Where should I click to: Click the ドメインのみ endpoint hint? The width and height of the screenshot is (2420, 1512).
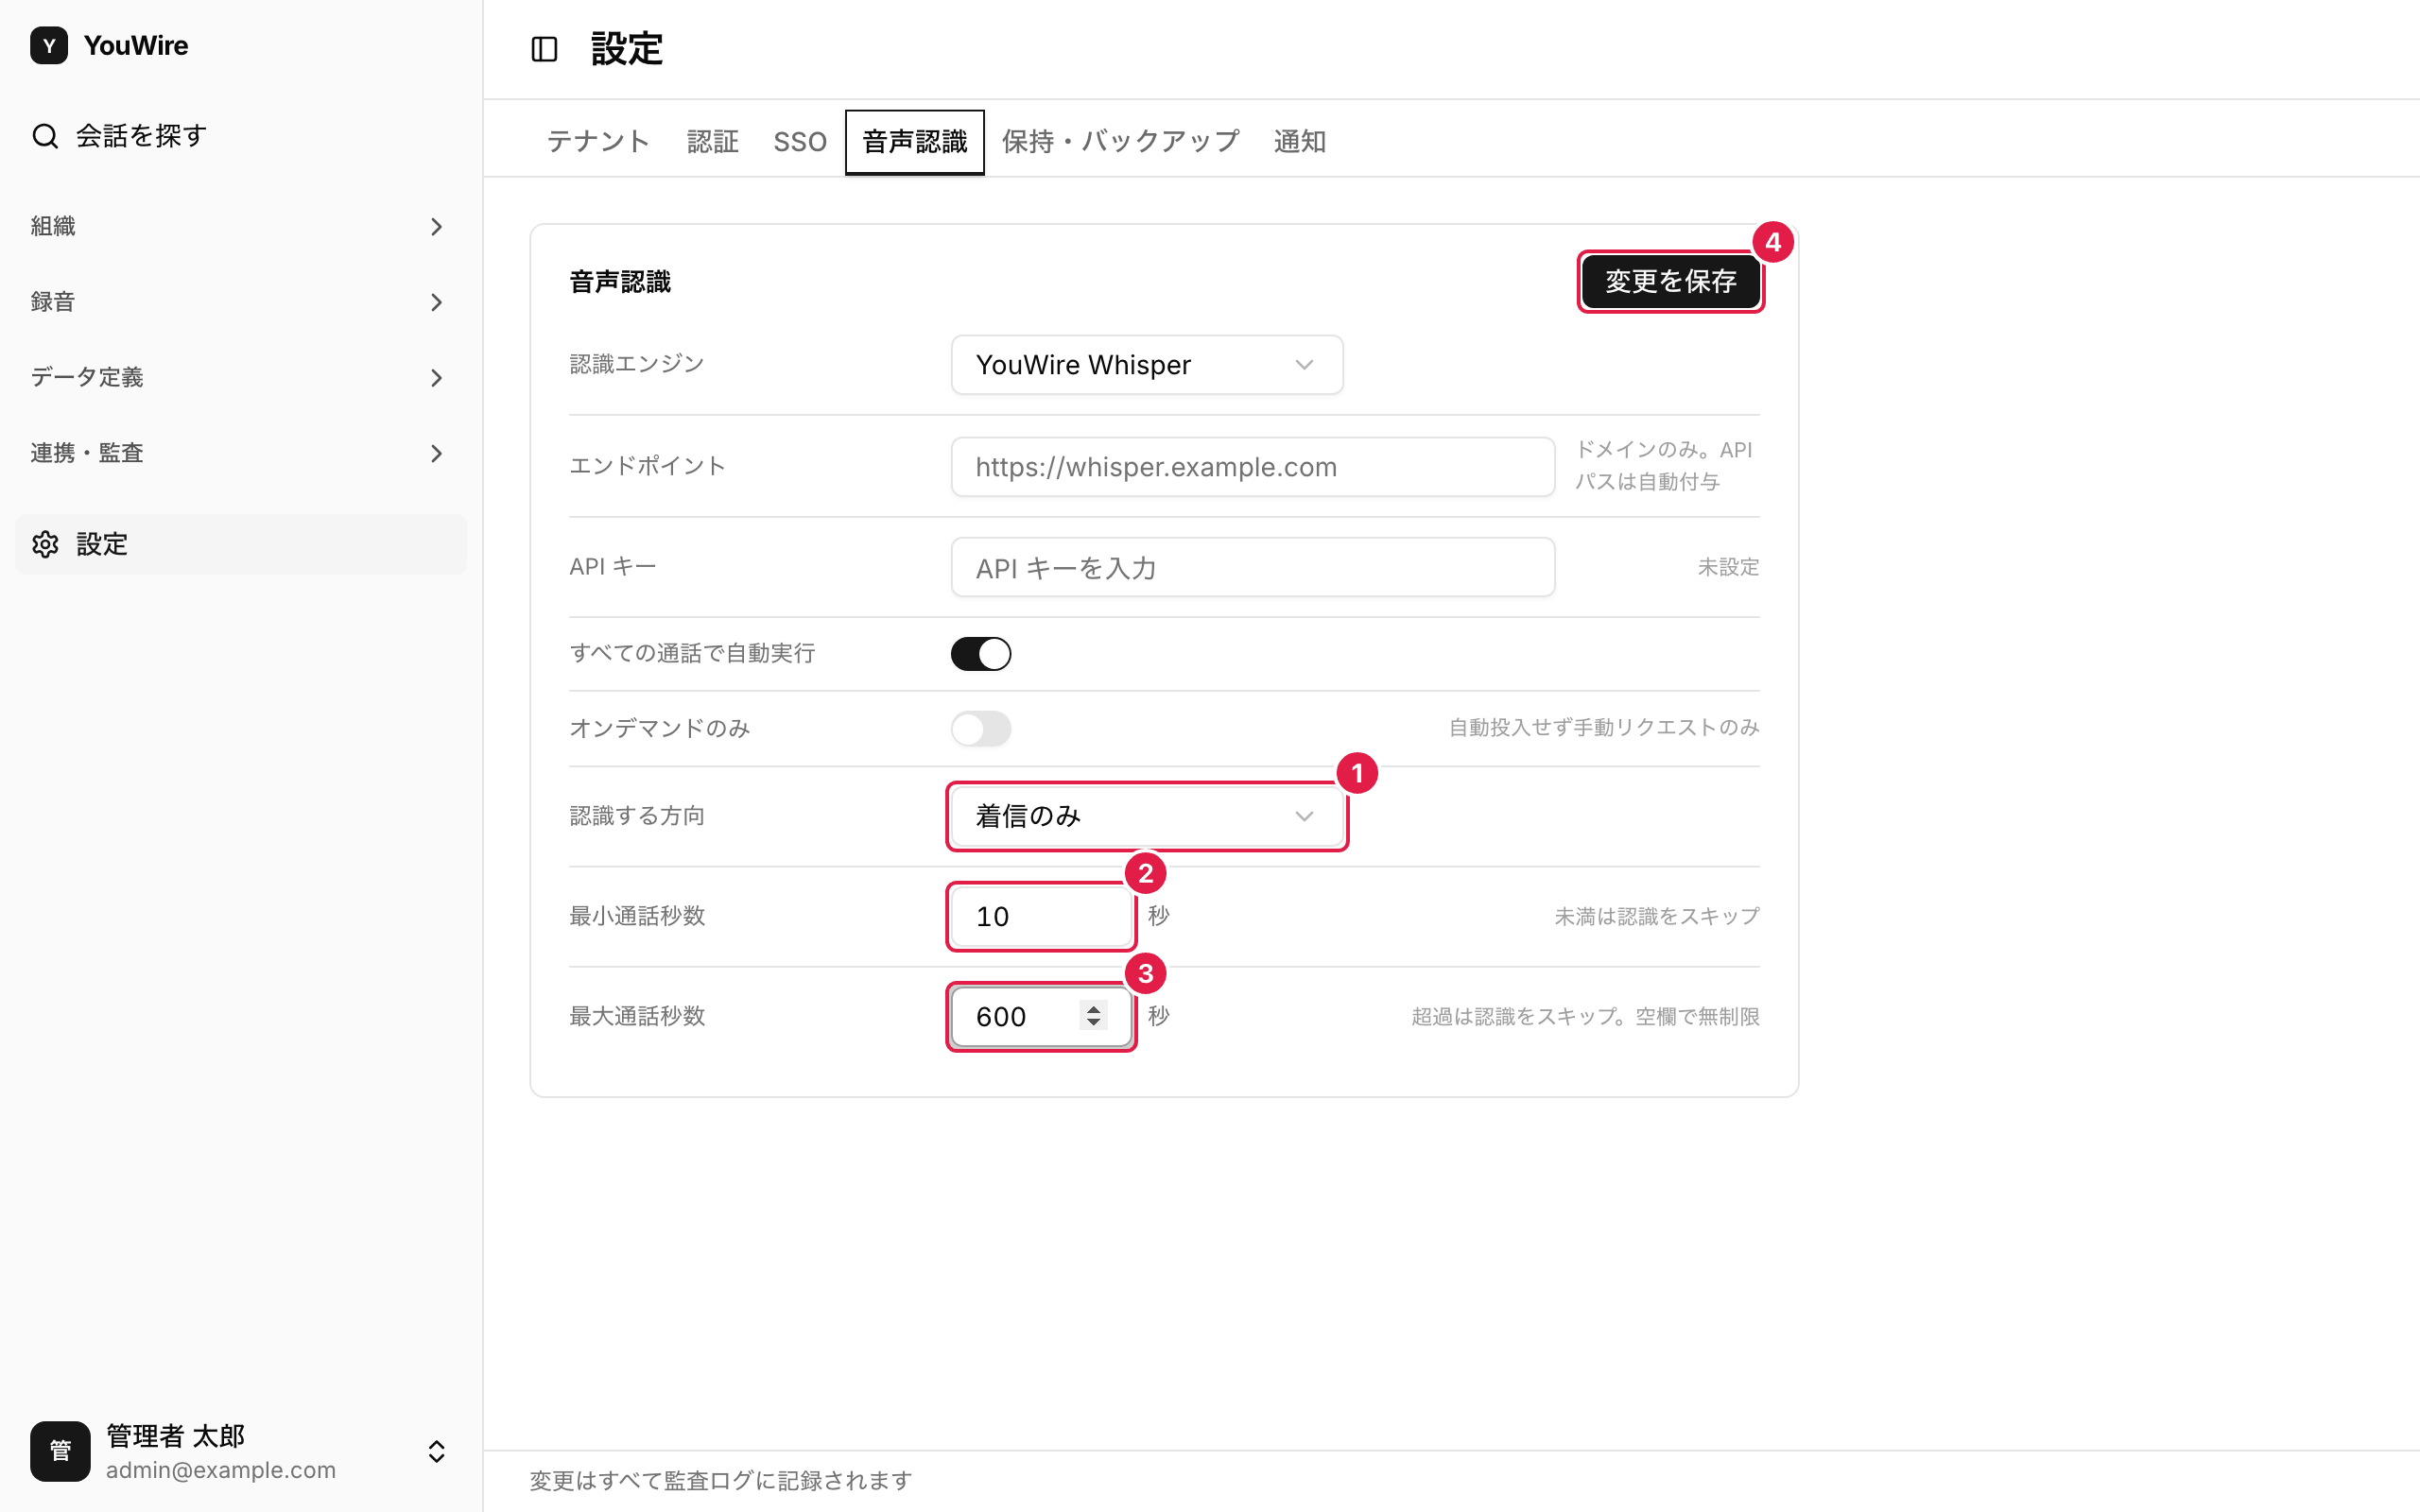(1666, 466)
